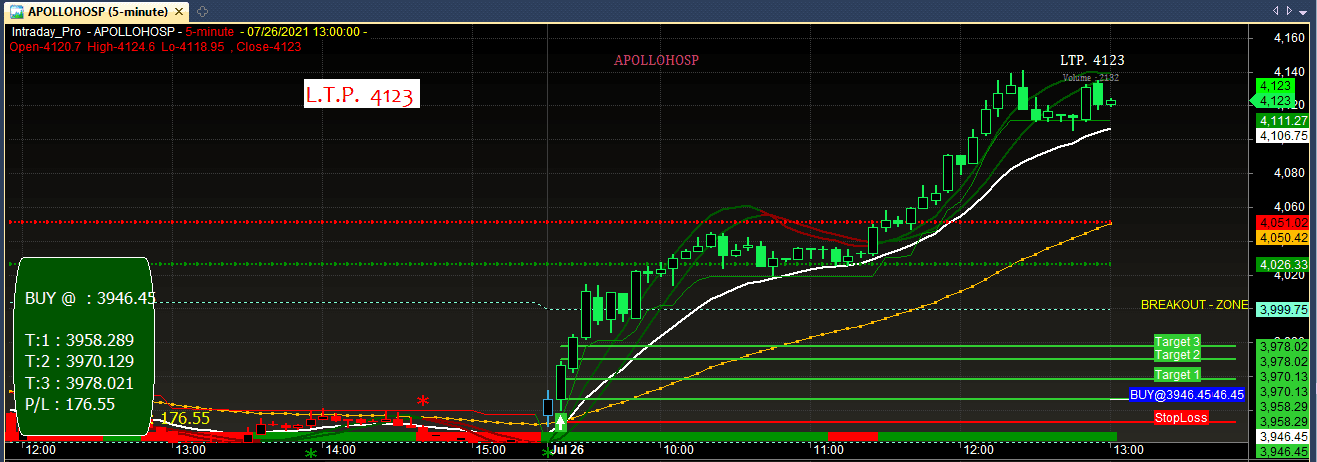The image size is (1317, 462).
Task: Click the 4,080 price axis label
Action: tap(1290, 173)
